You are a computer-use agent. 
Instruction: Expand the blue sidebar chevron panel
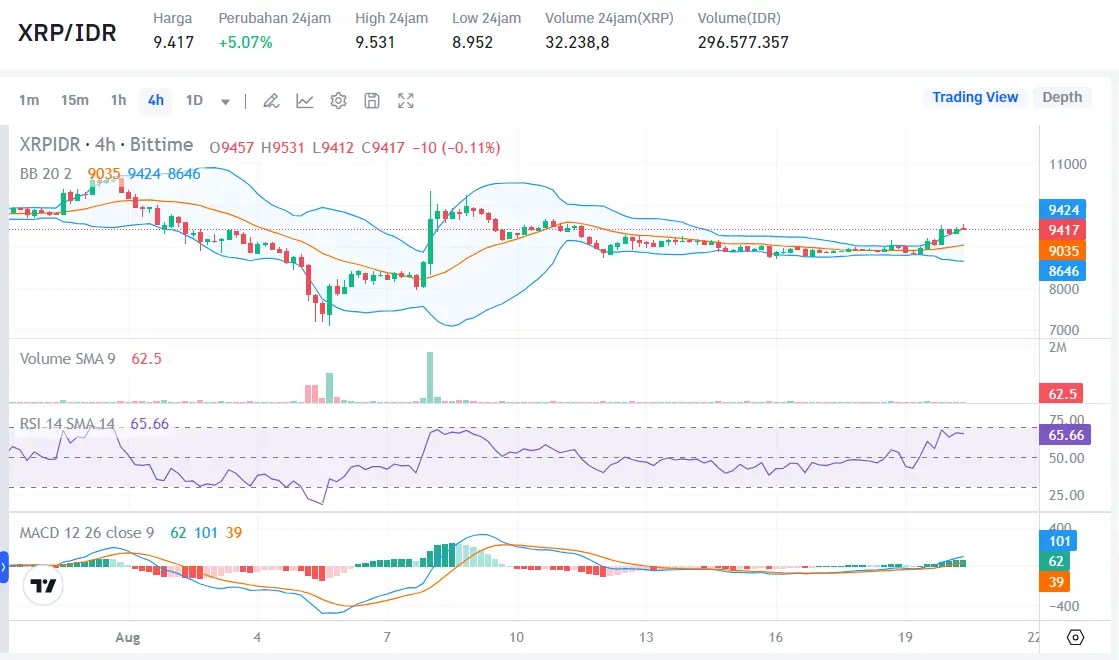4,567
